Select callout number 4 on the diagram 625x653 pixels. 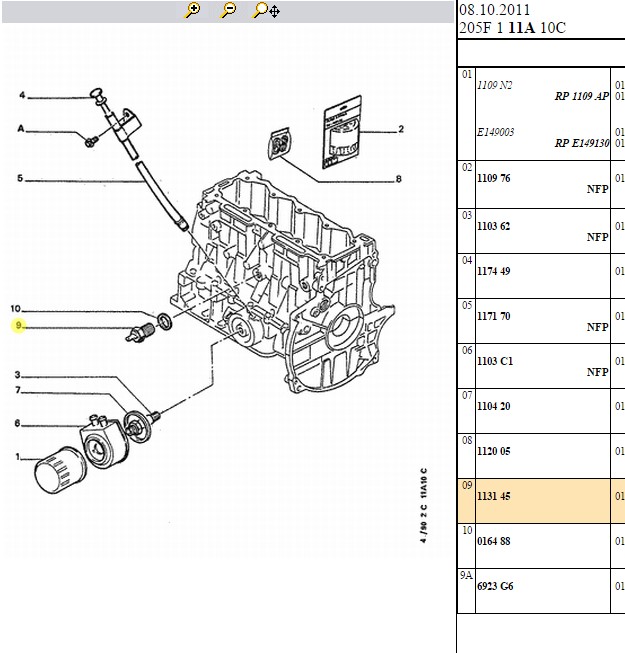coord(22,95)
